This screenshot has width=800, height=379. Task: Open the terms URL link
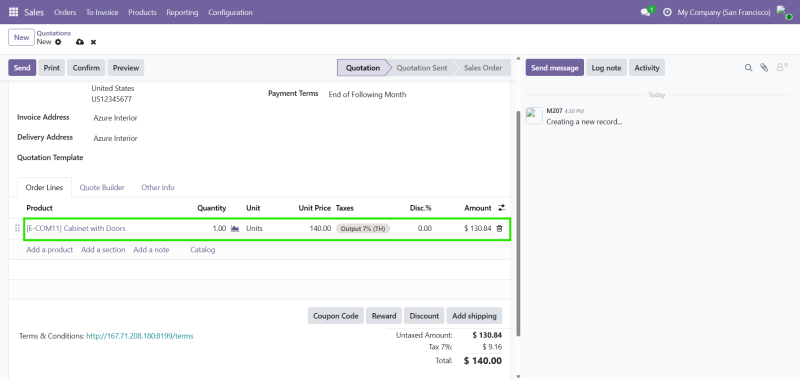coord(140,336)
